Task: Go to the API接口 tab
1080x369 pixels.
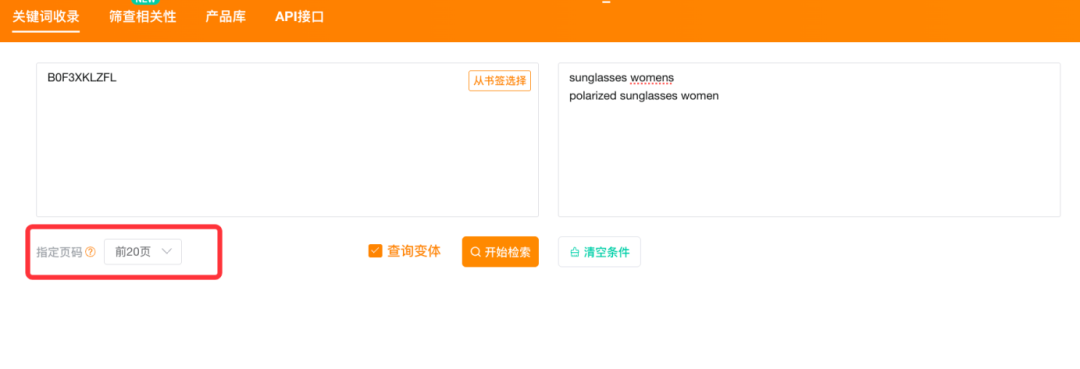Action: click(299, 17)
